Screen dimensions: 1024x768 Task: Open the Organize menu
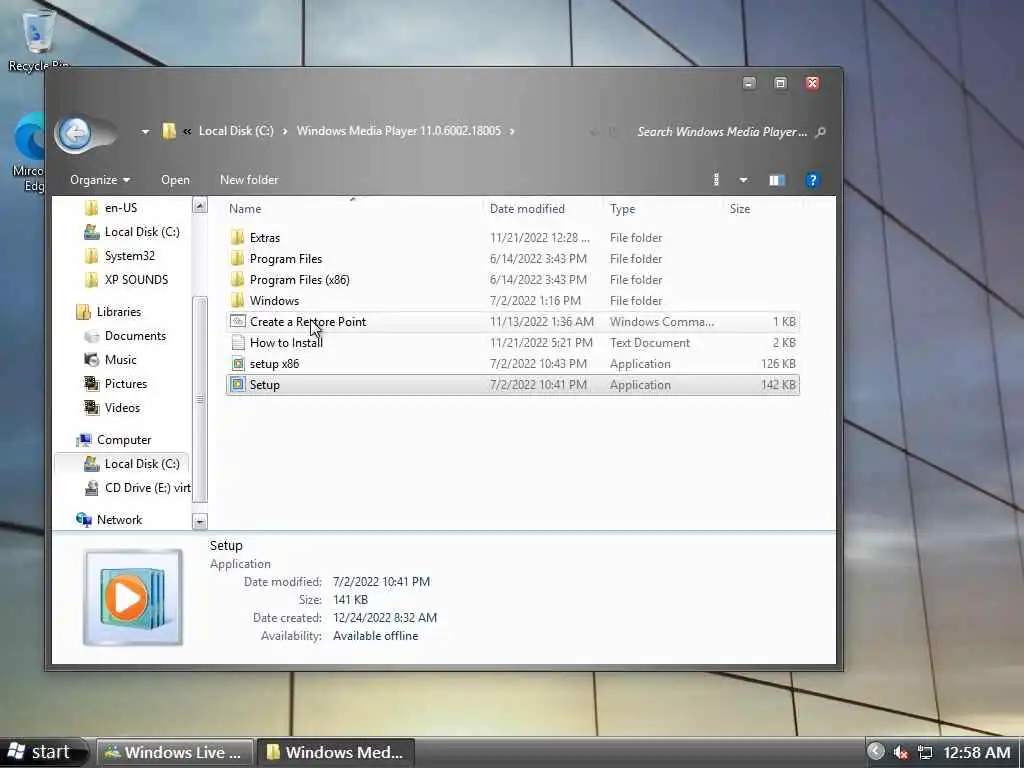click(x=99, y=180)
